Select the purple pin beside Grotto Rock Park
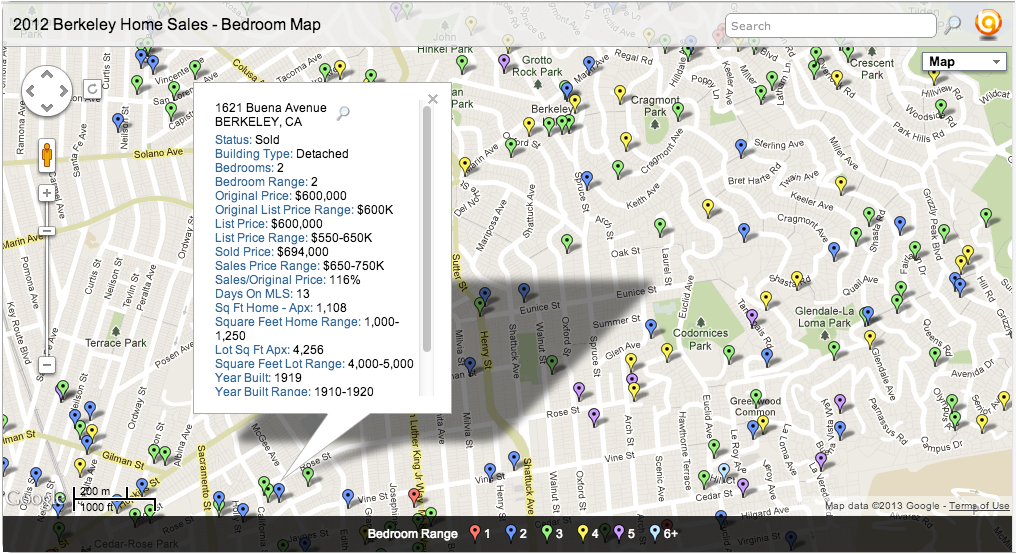1016x554 pixels. [504, 63]
